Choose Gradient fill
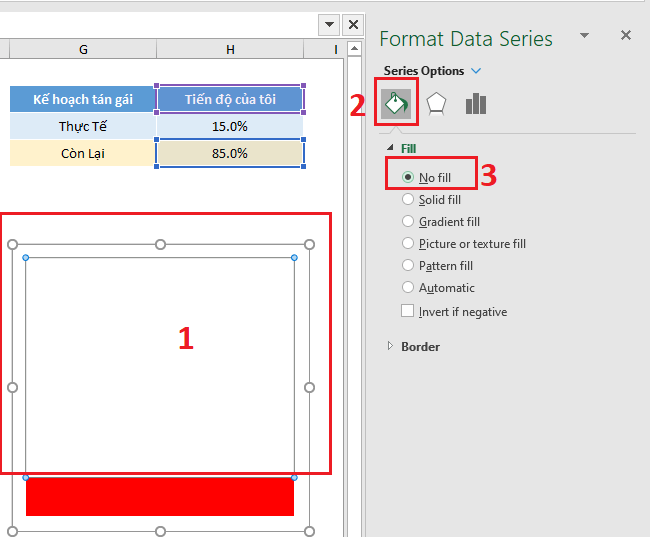 coord(408,221)
